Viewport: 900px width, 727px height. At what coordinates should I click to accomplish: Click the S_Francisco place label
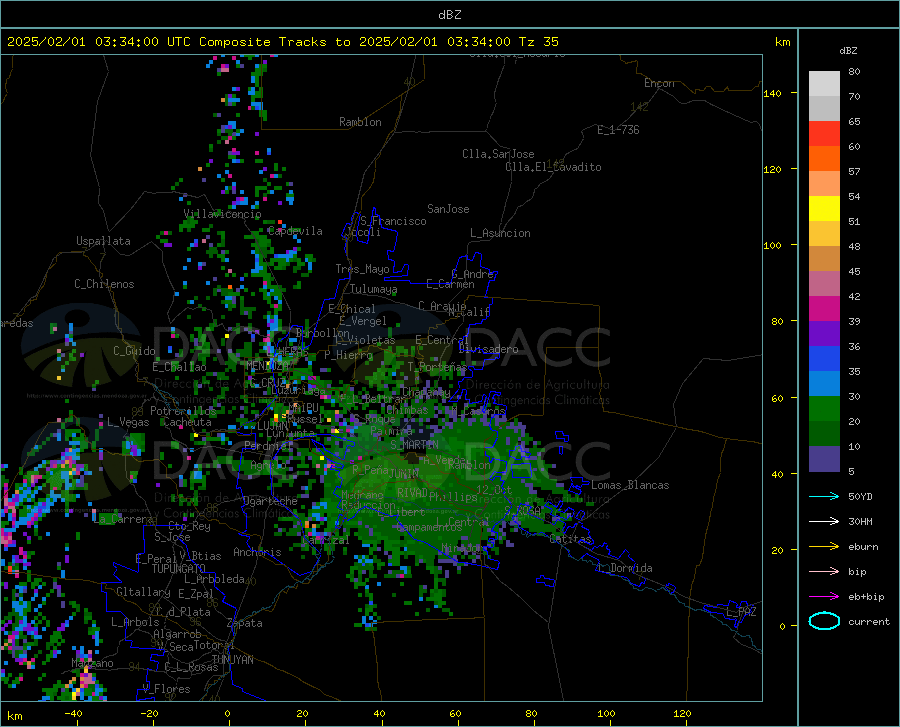(x=393, y=221)
